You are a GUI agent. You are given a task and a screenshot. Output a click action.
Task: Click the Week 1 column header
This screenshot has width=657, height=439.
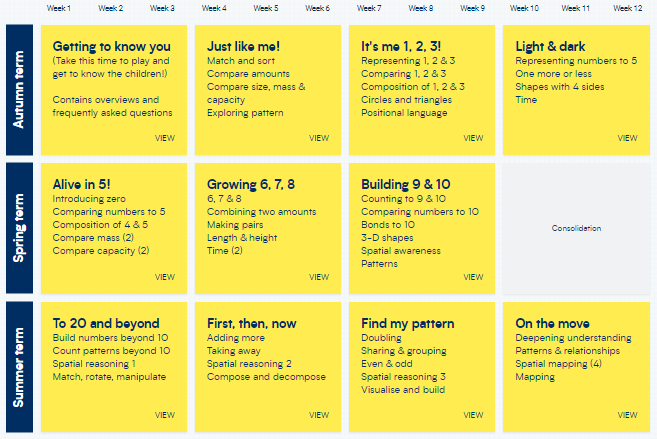point(59,8)
